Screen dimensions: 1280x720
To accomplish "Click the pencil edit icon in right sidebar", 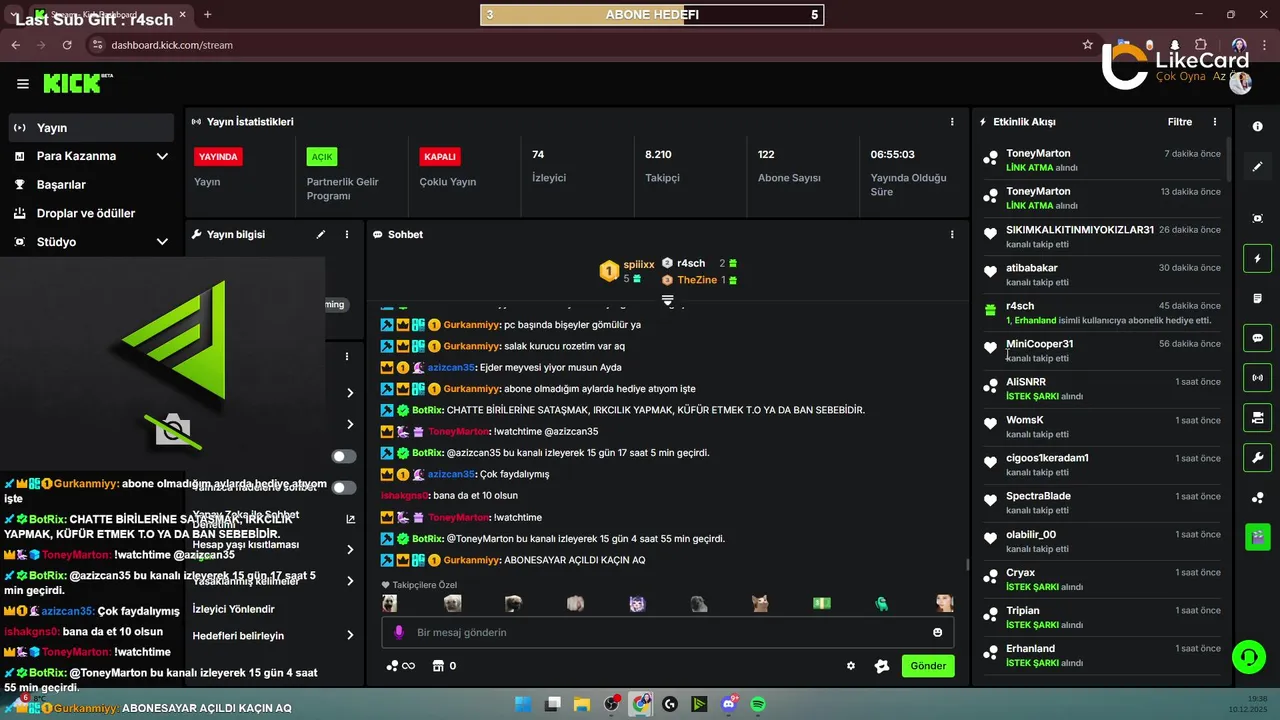I will coord(1257,166).
